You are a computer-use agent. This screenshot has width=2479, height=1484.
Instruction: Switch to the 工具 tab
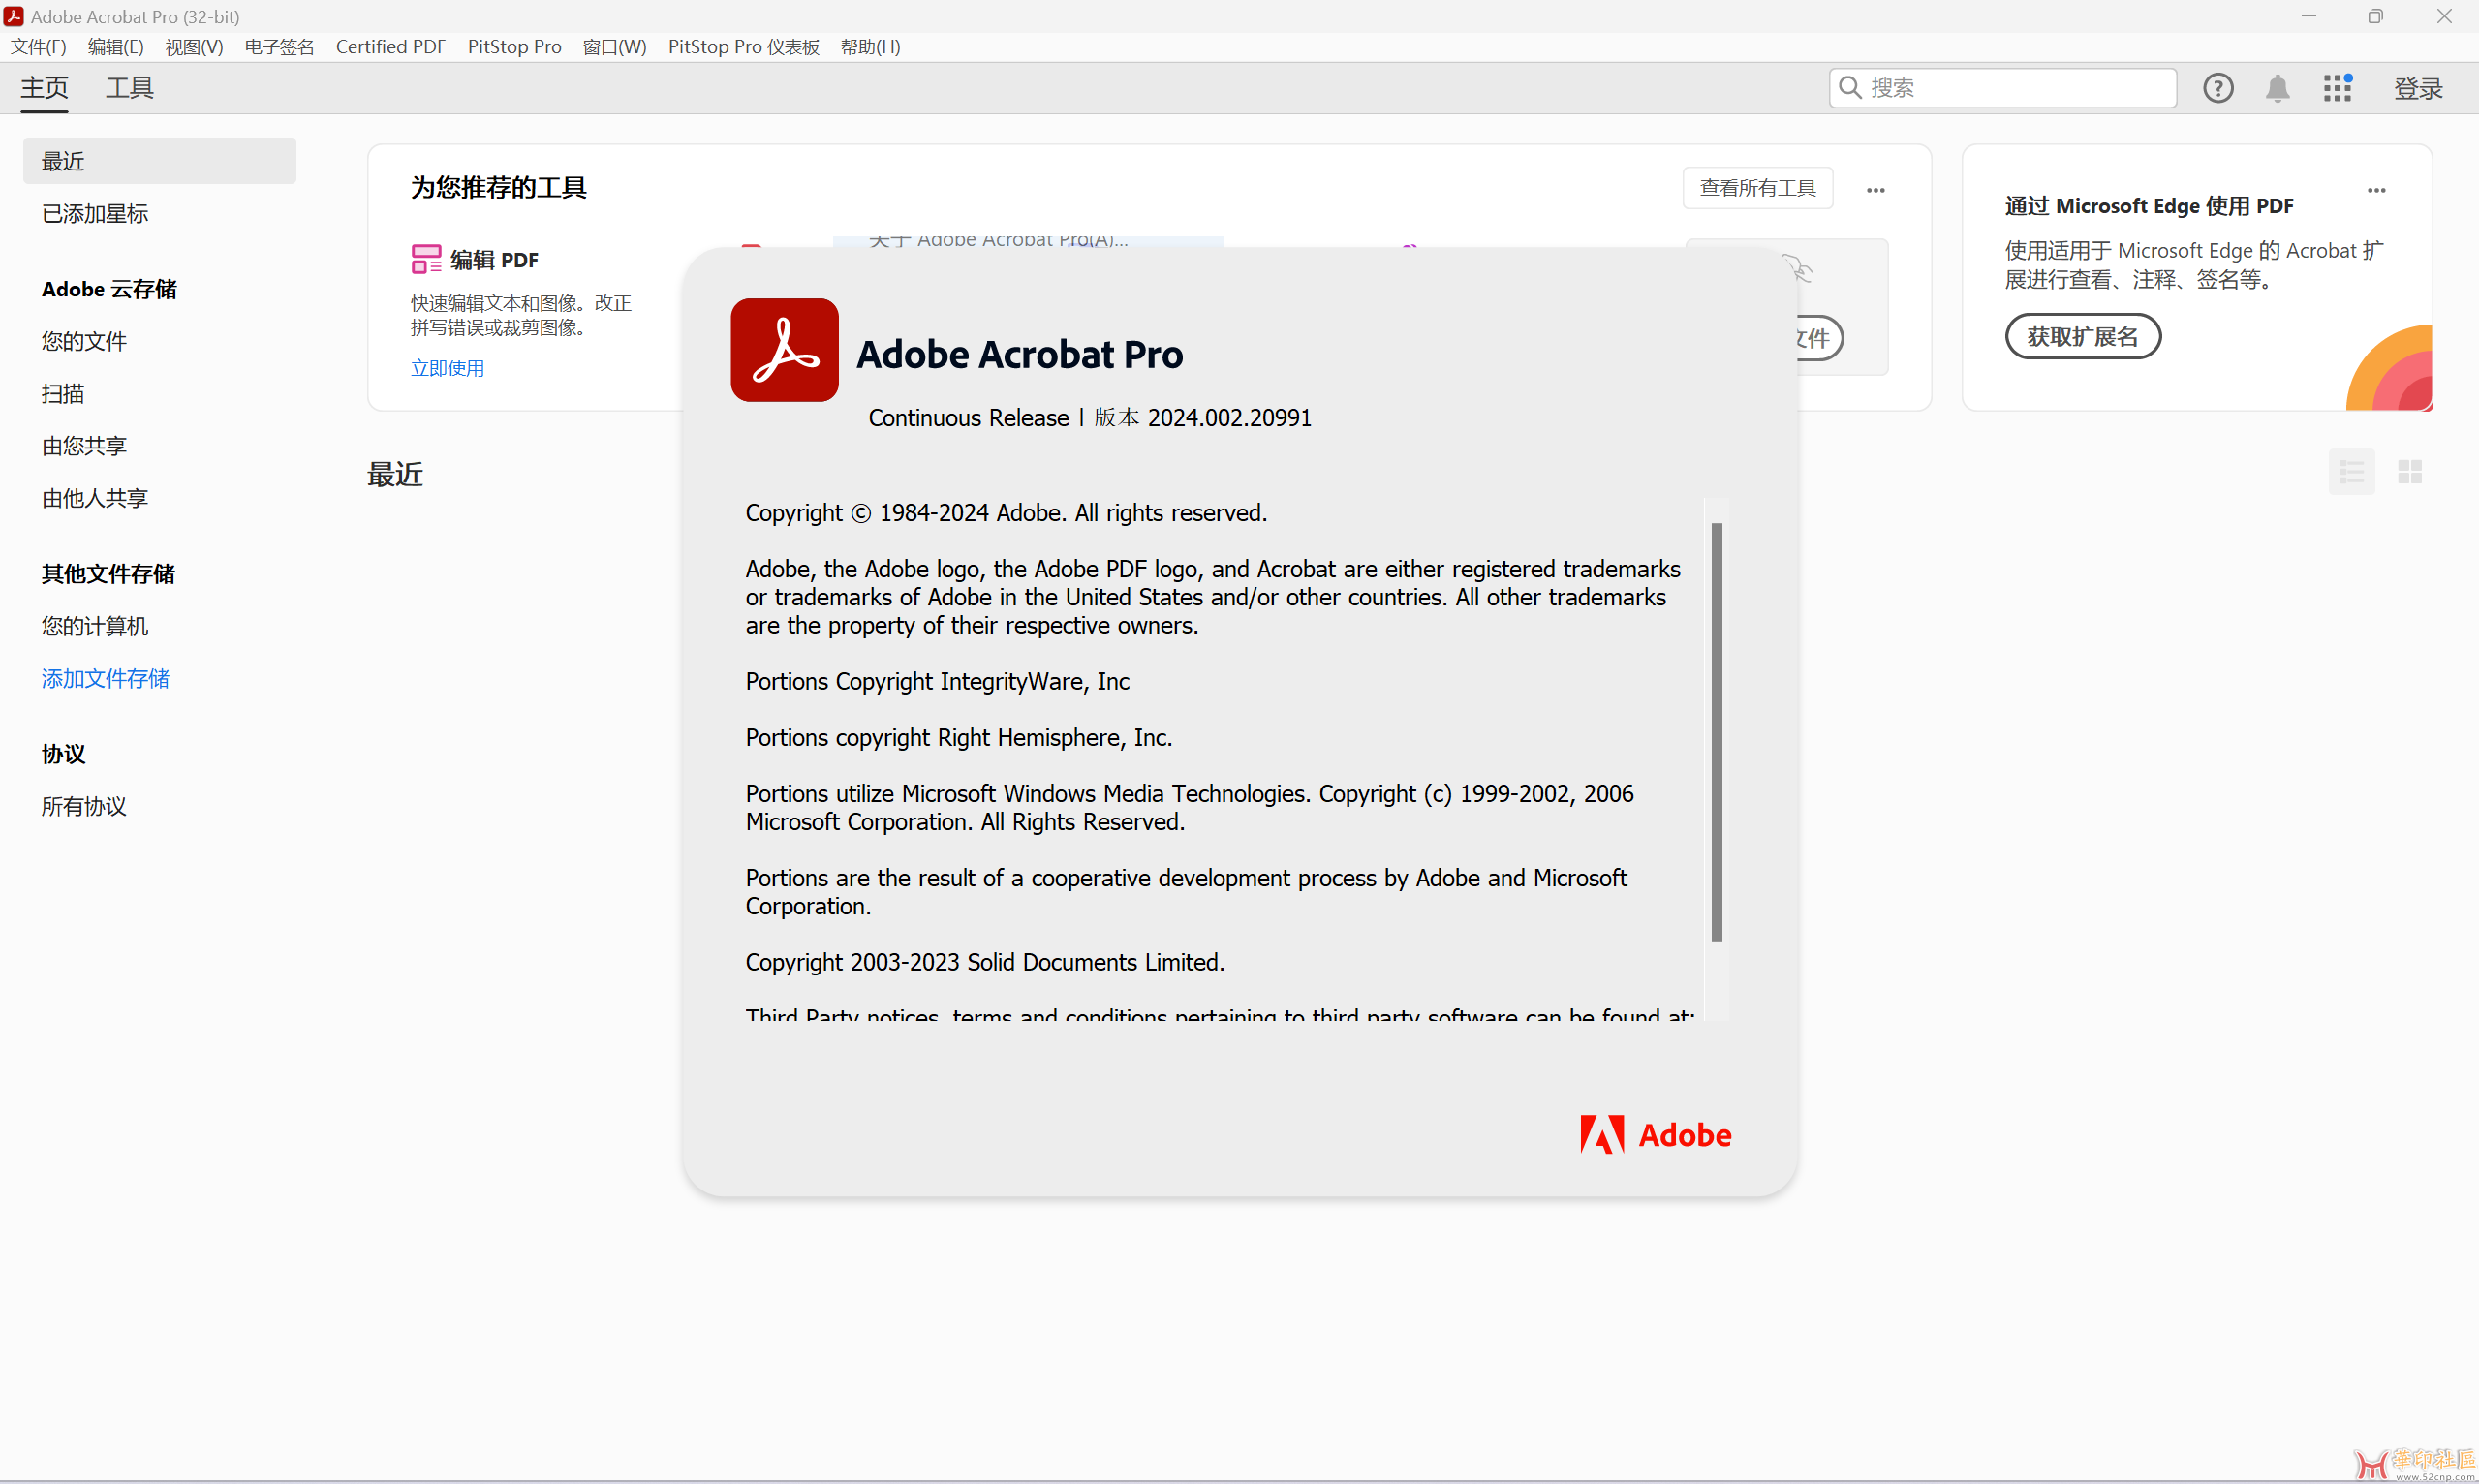pos(130,88)
